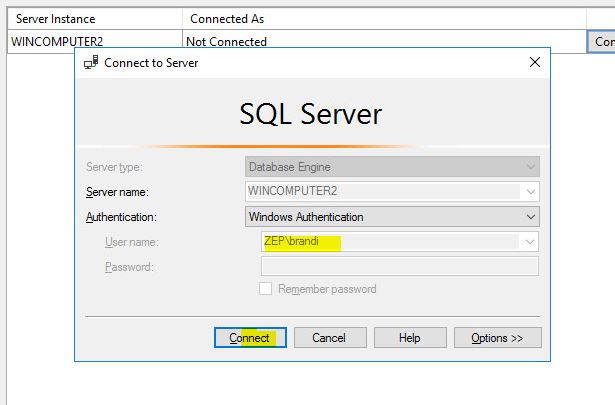Click the Connect to Server dialog icon
Screen dimensions: 615x405
pos(92,63)
